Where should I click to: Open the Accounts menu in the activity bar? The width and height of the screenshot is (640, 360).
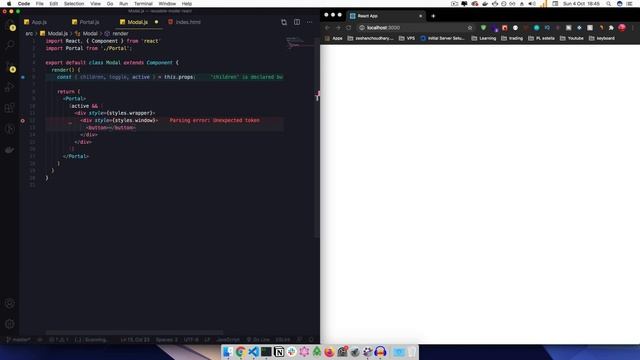click(x=10, y=303)
